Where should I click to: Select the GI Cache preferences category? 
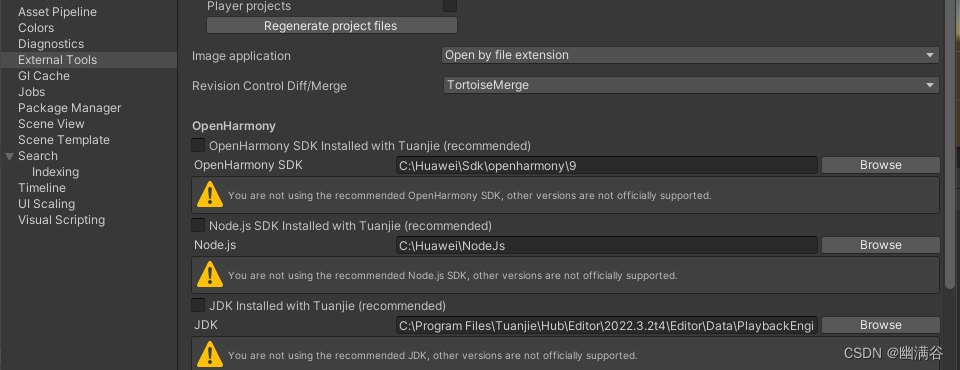click(x=44, y=76)
